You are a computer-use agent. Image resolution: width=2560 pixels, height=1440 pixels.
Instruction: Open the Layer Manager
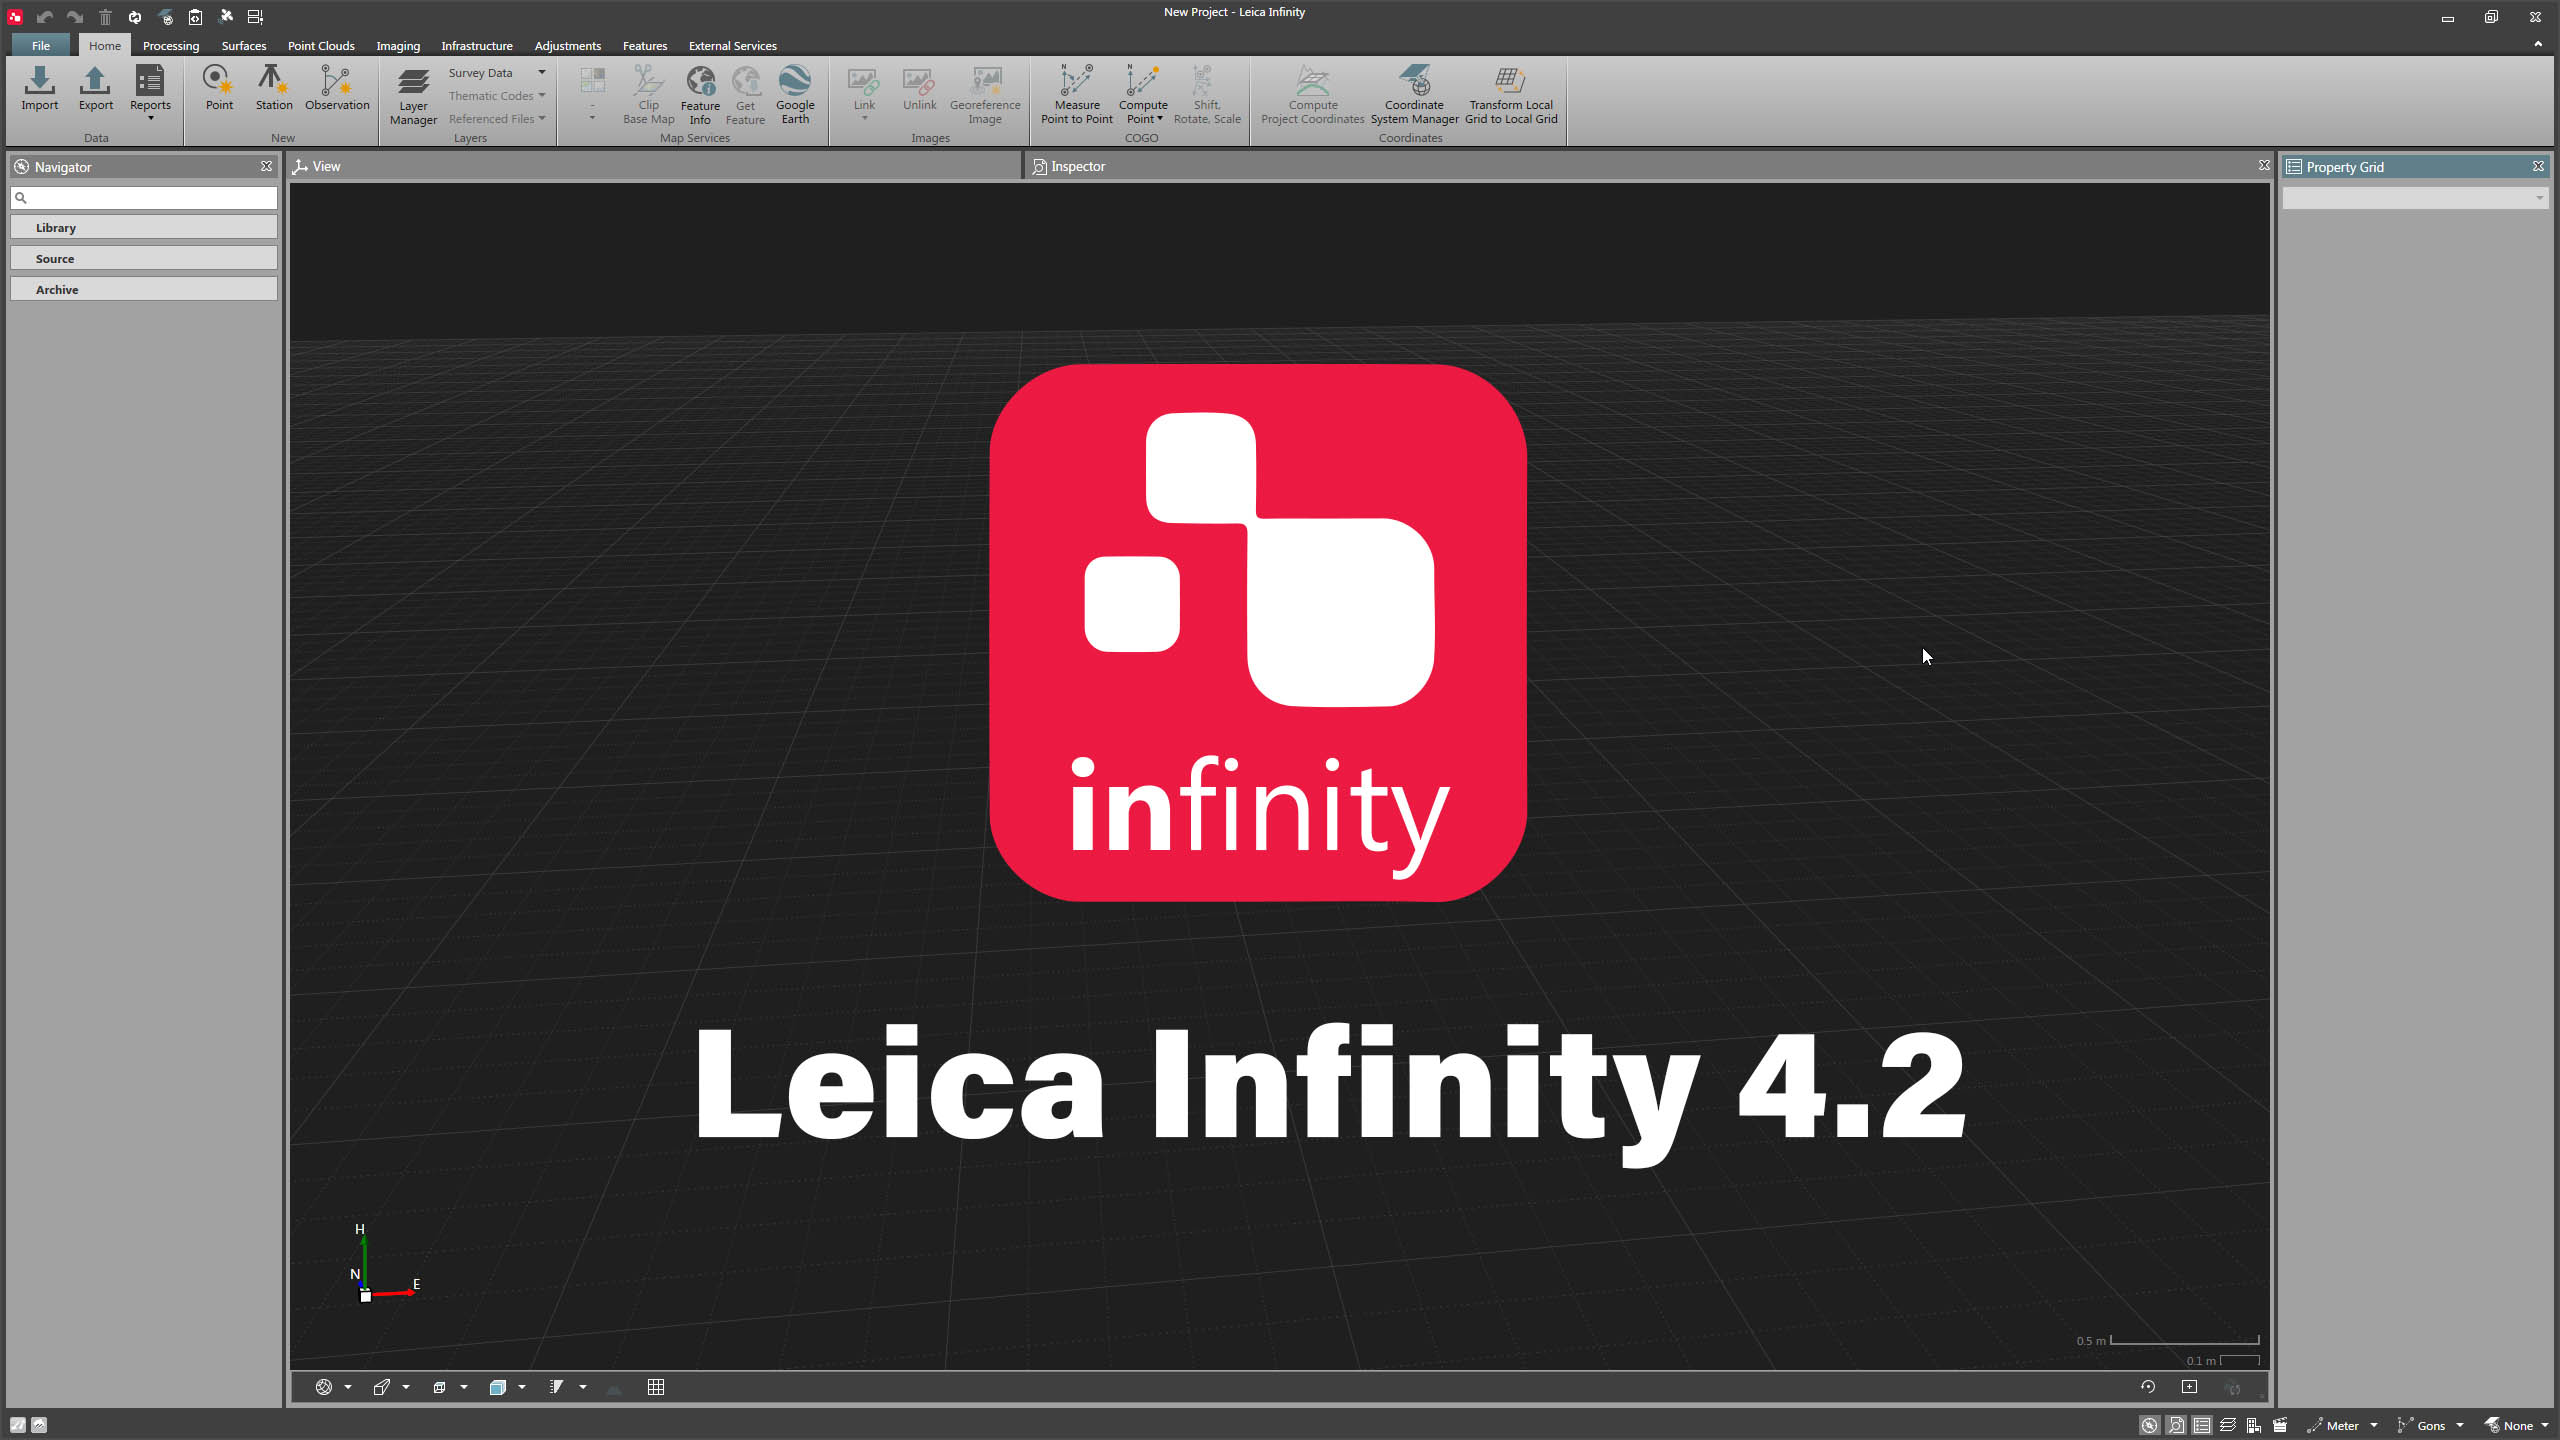point(413,96)
